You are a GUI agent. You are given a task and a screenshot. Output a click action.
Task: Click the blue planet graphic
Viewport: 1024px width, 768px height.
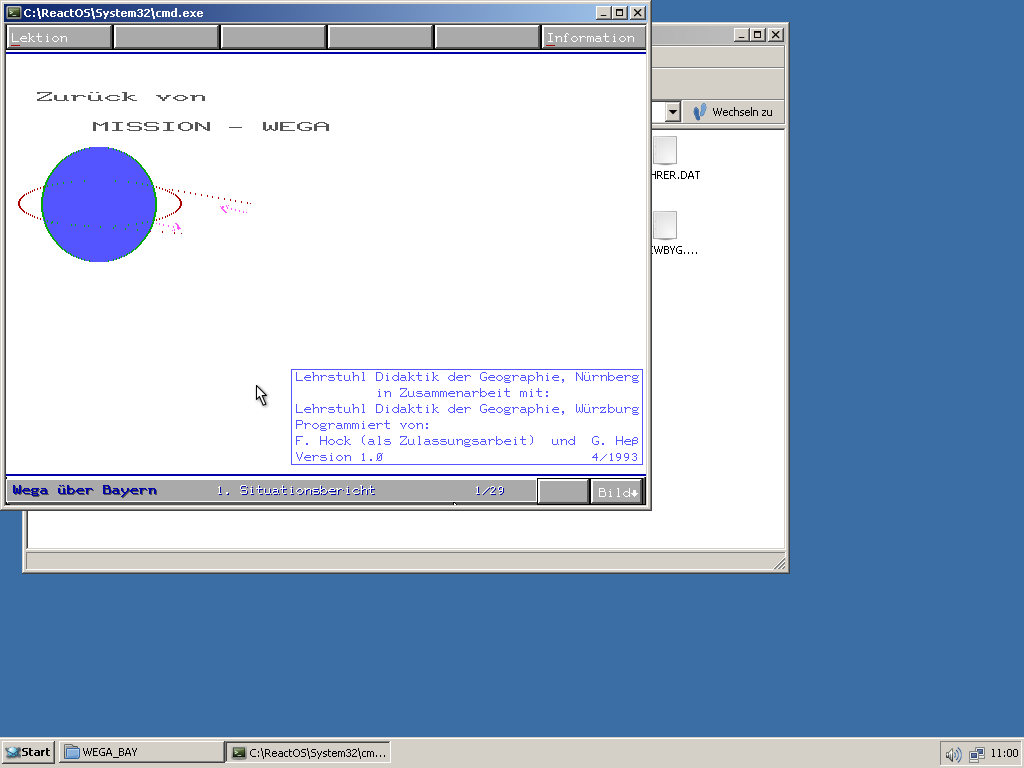99,204
